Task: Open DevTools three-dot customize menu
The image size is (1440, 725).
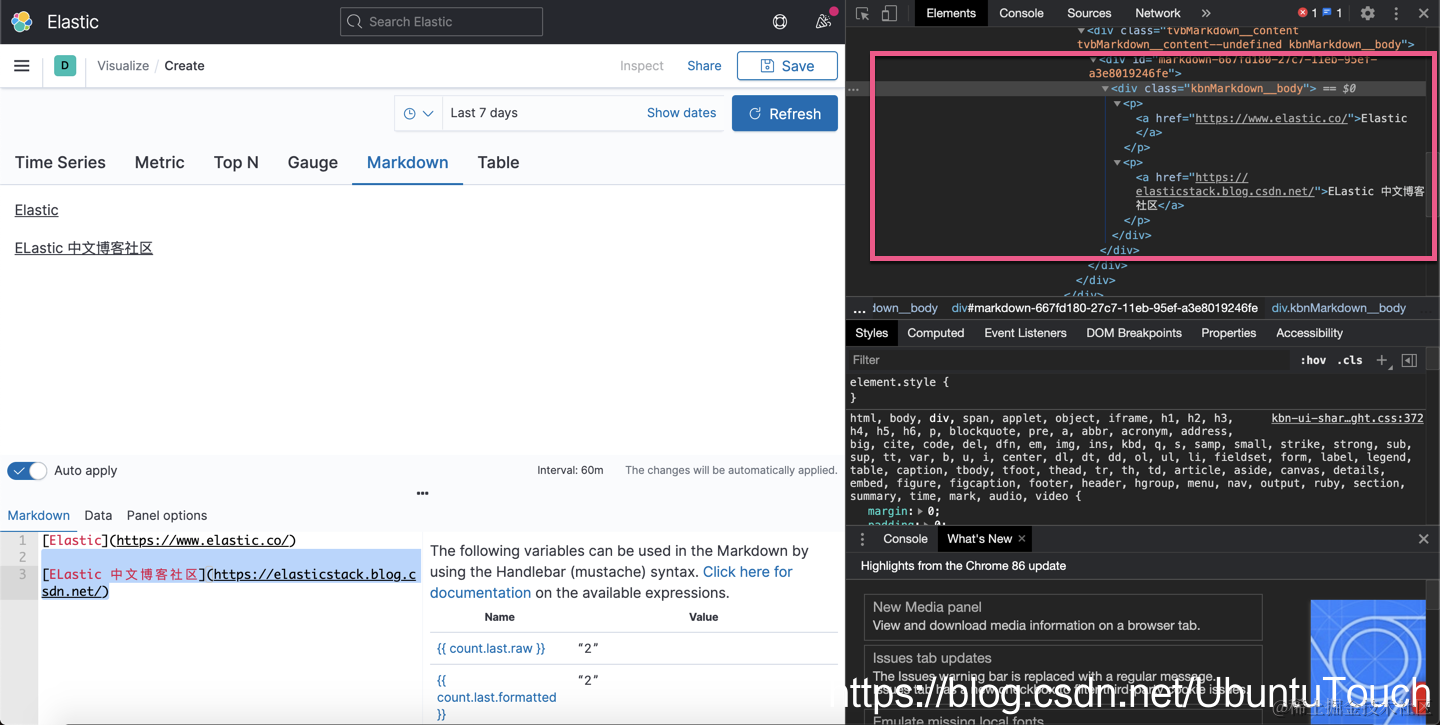Action: [1396, 13]
